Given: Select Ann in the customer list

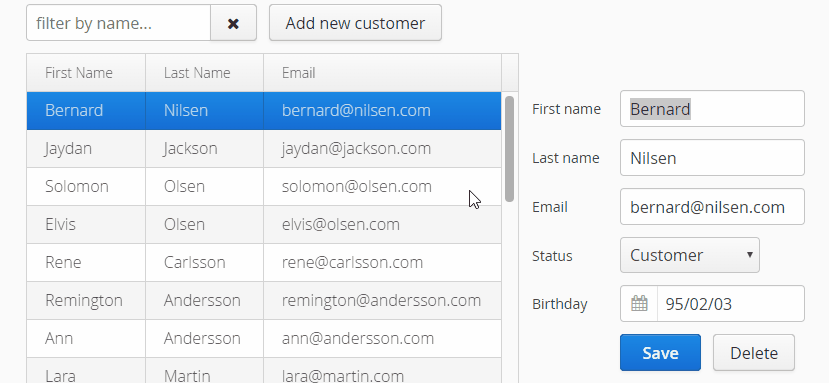Looking at the screenshot, I should (86, 339).
